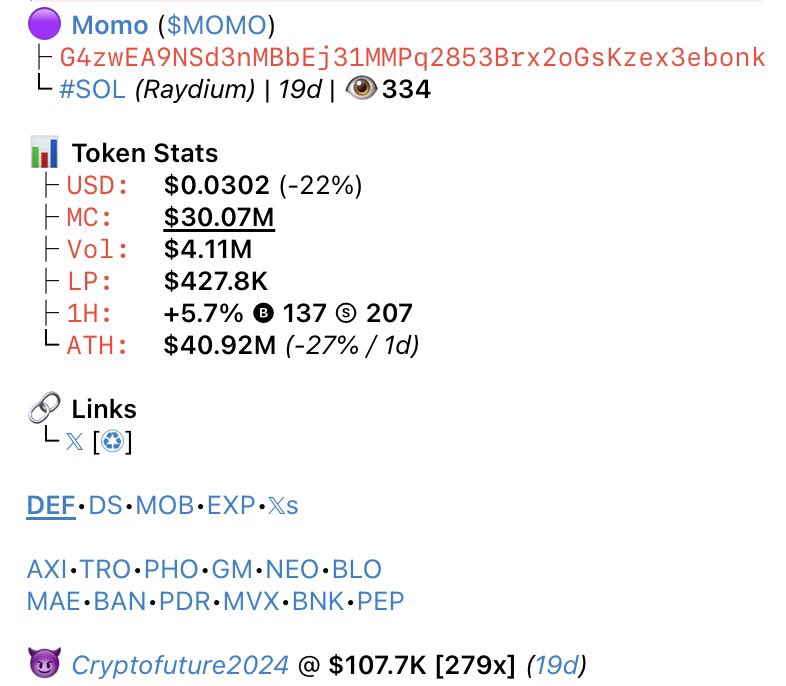Image resolution: width=786 pixels, height=686 pixels.
Task: Open the MOB link
Action: (165, 506)
